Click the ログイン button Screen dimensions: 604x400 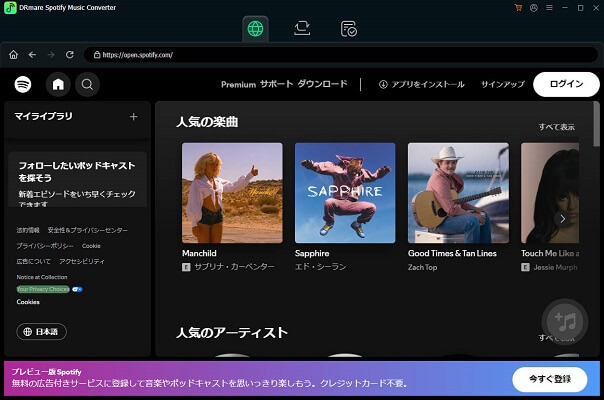point(566,84)
